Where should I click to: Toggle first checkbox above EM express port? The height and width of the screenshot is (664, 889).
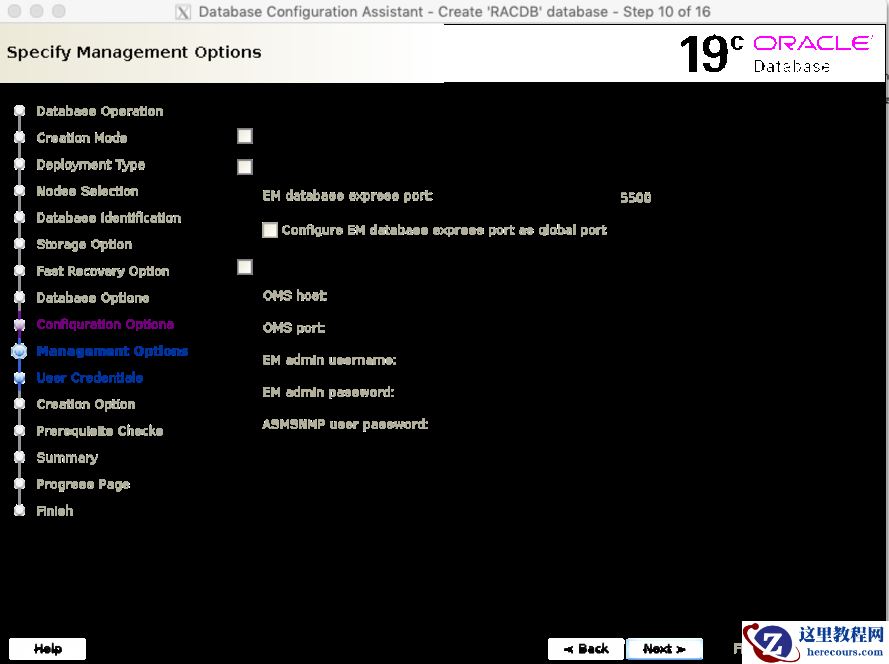point(245,136)
